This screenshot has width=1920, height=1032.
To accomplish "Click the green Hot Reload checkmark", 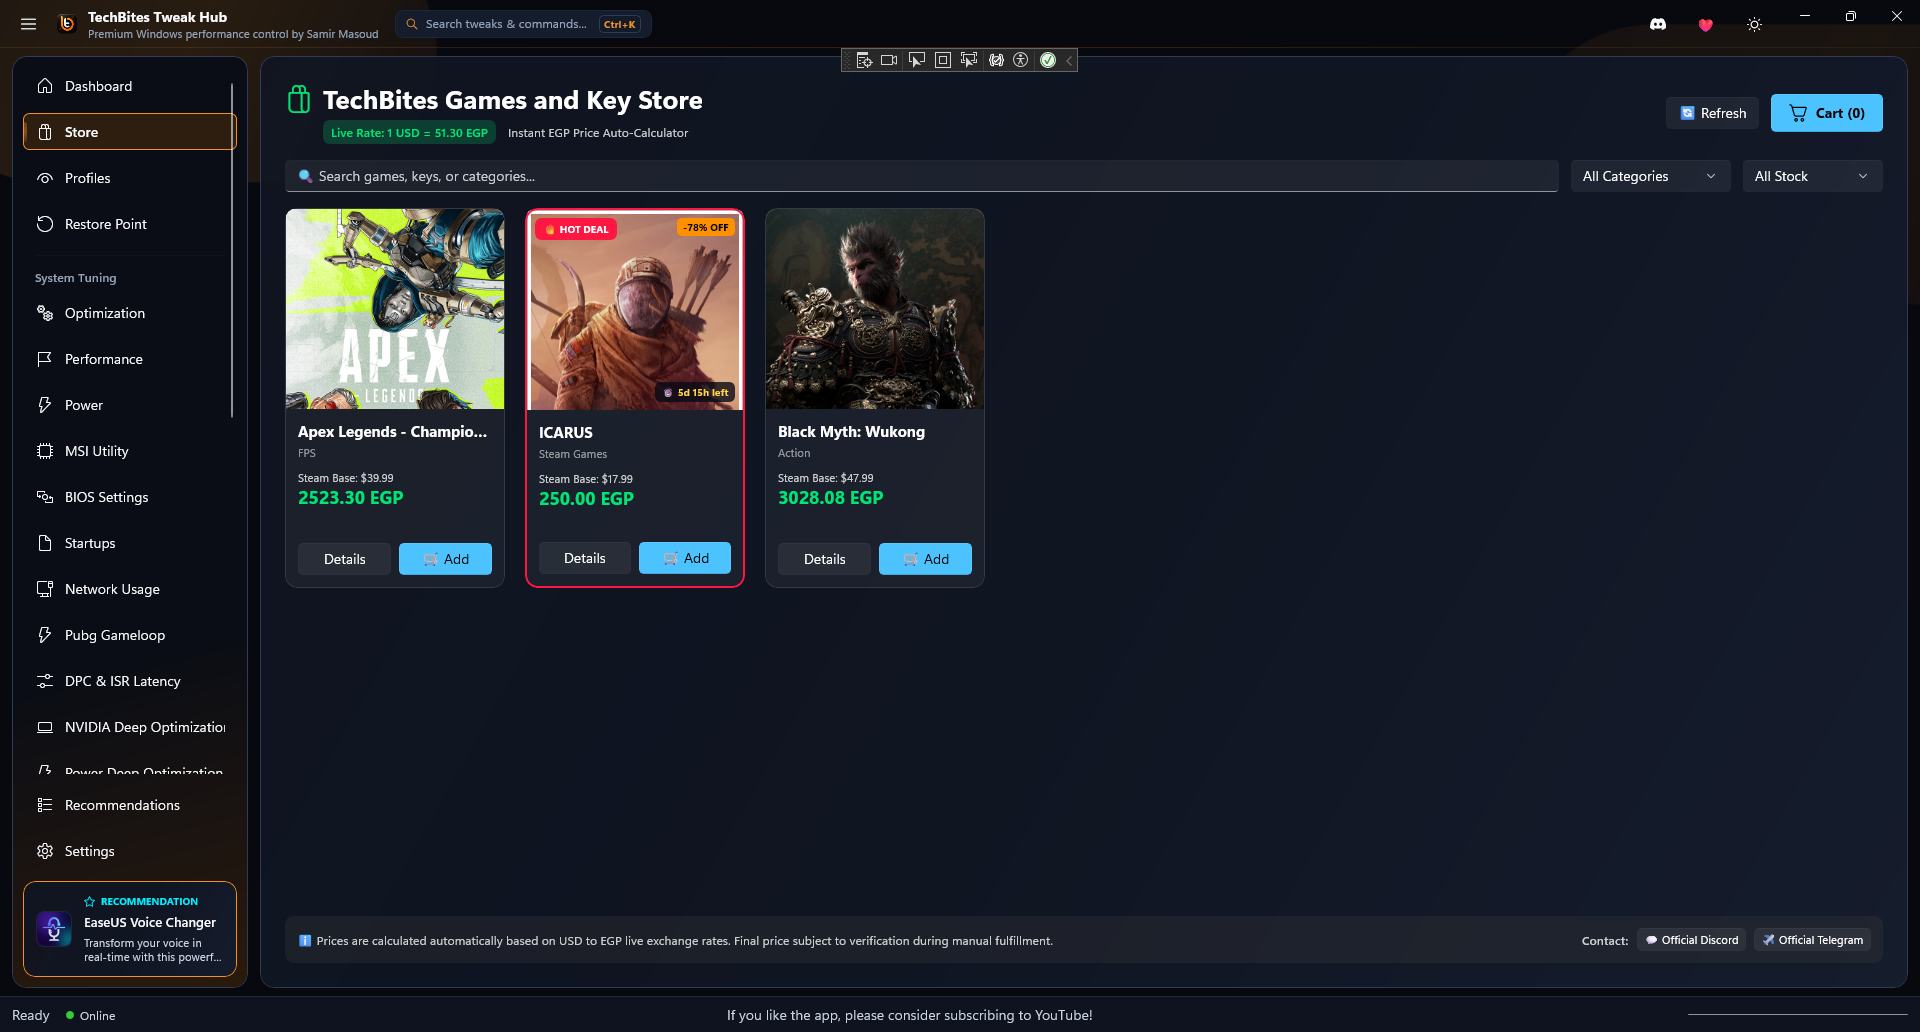I will coord(1048,60).
